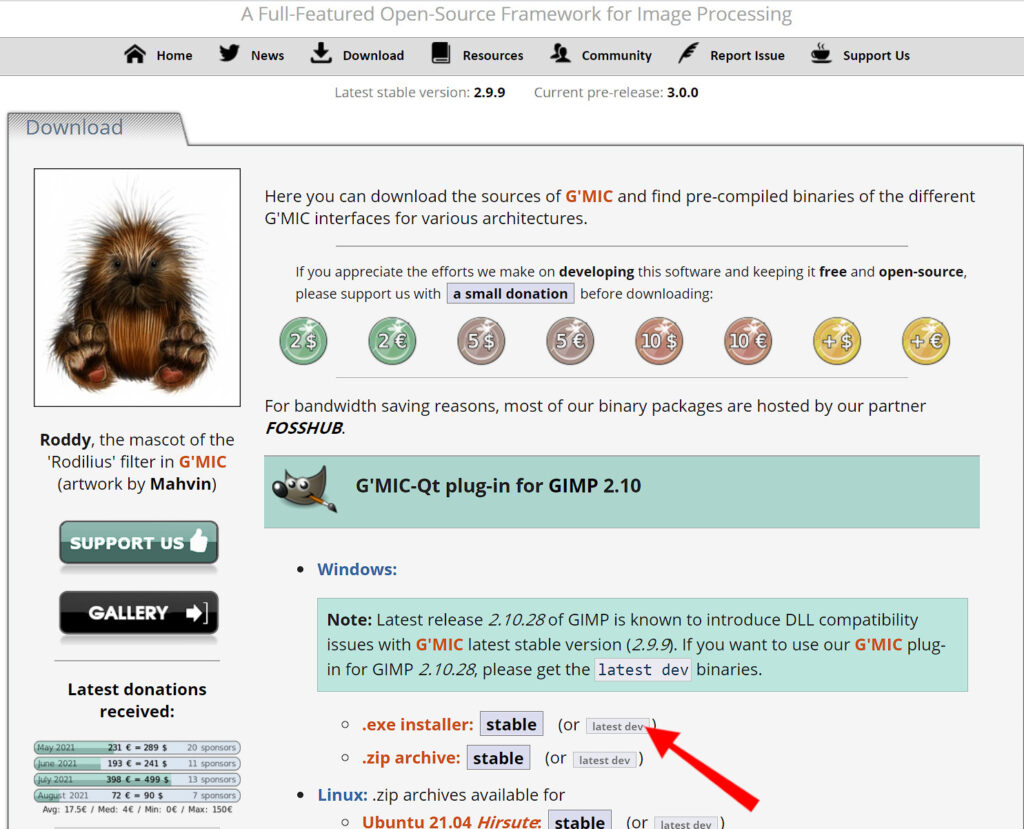Donate with the 2 € coin
Viewport: 1024px width, 829px height.
(392, 341)
